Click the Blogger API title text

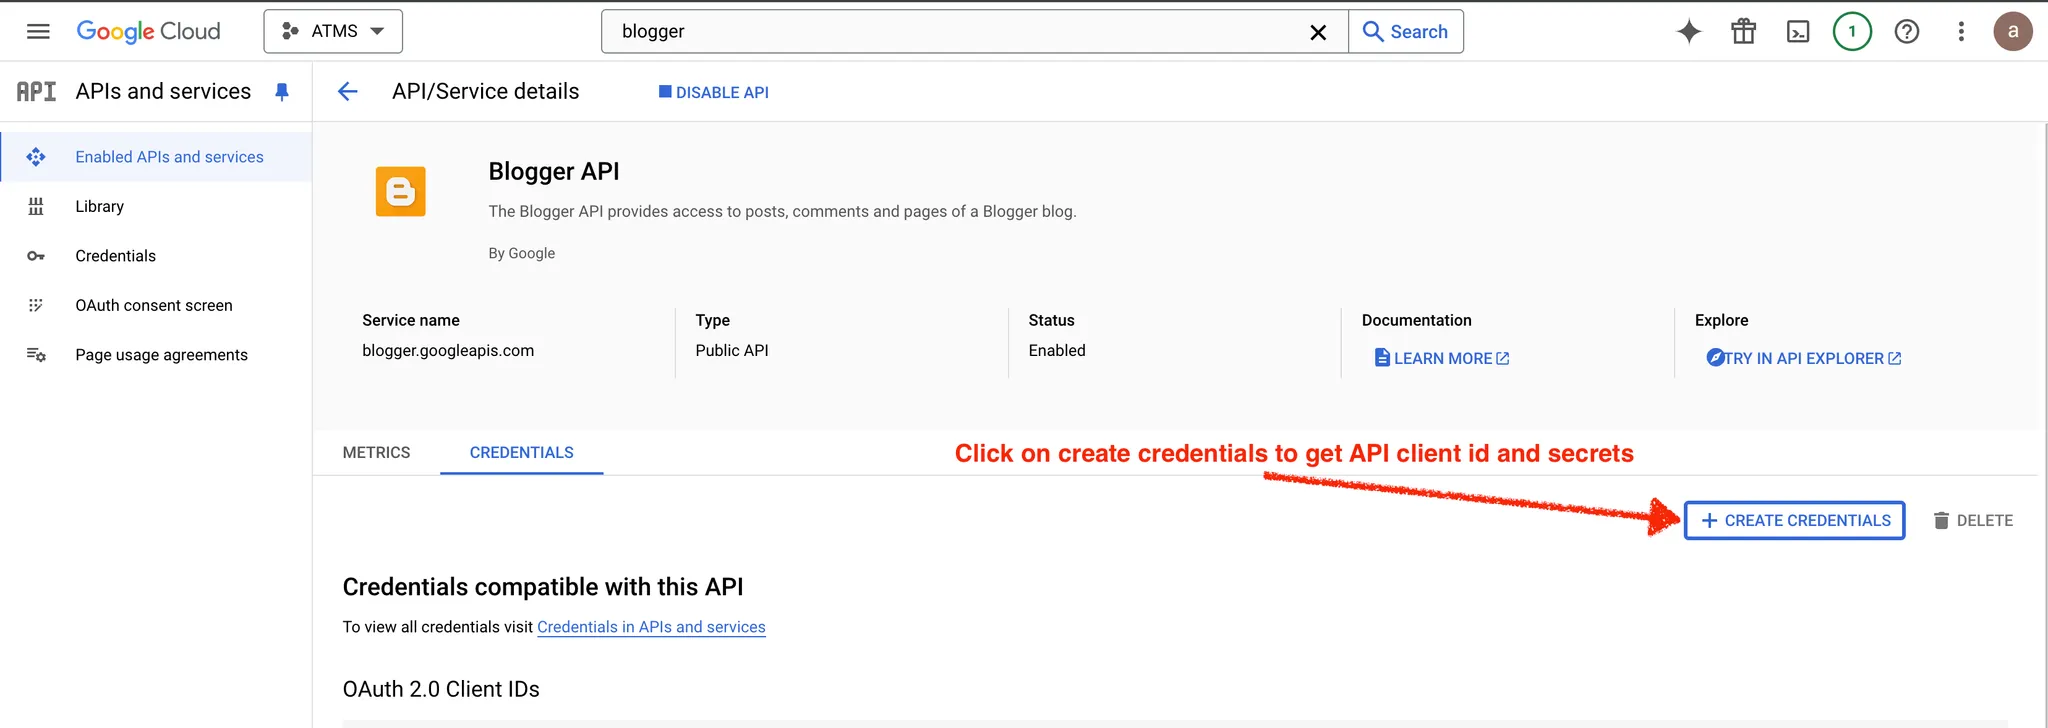[x=554, y=171]
